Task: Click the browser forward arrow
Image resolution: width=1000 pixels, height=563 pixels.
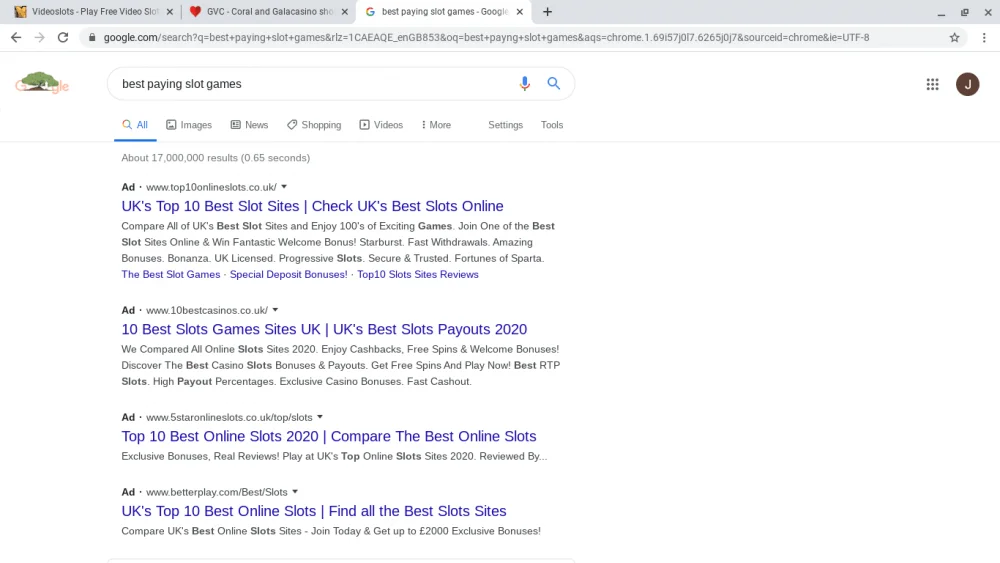Action: (x=40, y=38)
